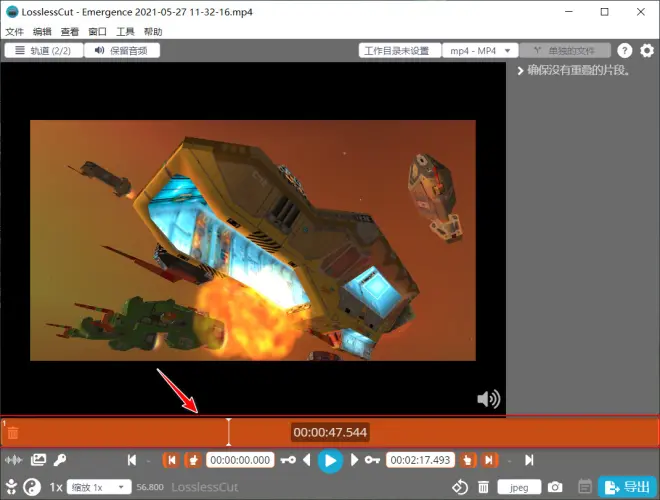Set cut end to current position
This screenshot has height=500, width=660.
pyautogui.click(x=468, y=460)
